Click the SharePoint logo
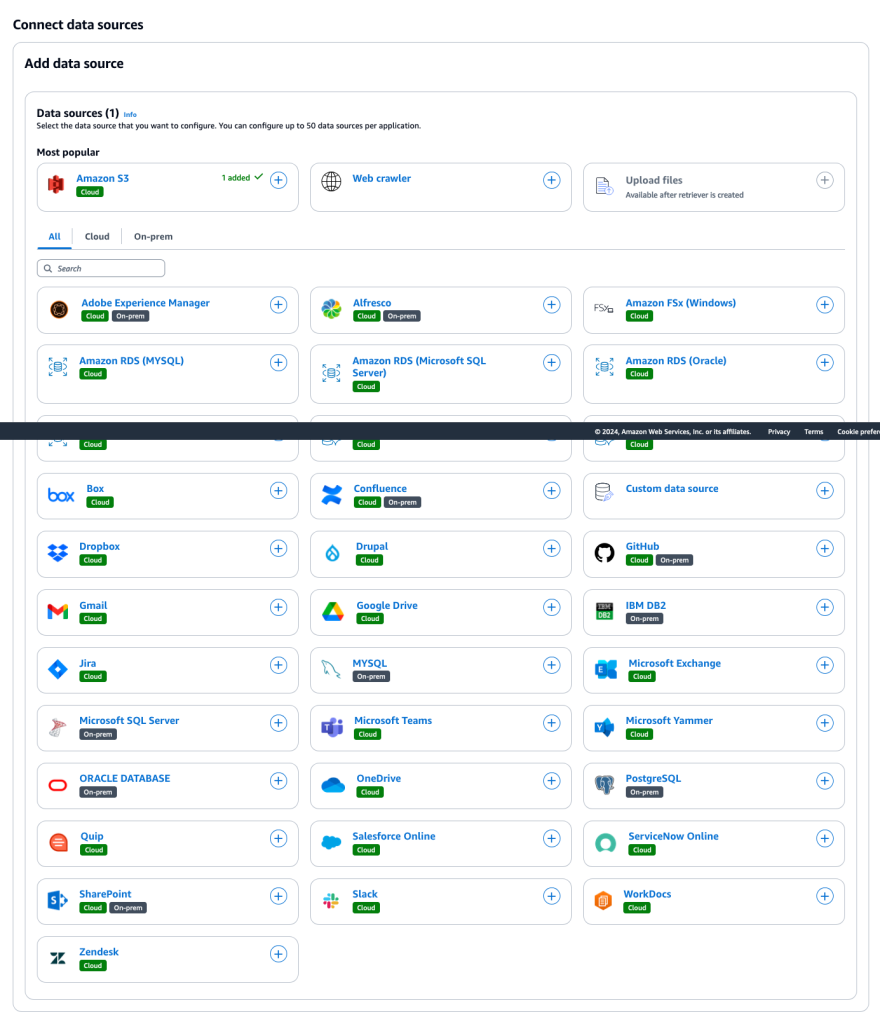Viewport: 880px width, 1024px height. coord(58,901)
